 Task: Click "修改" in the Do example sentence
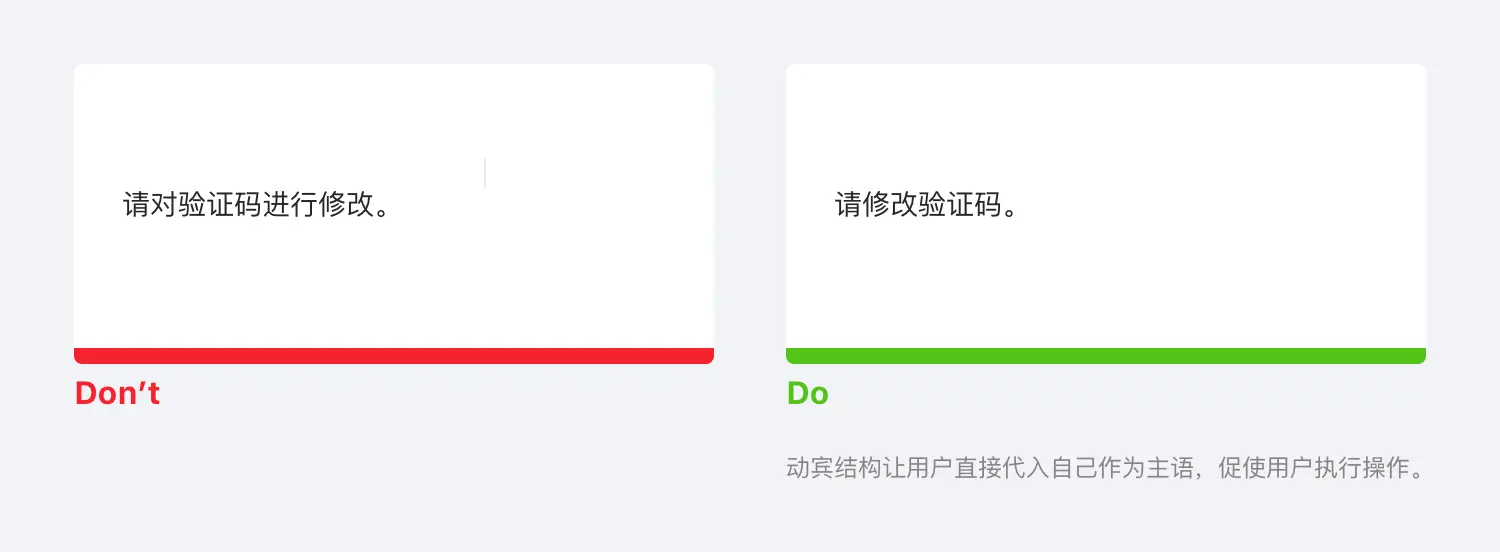click(x=890, y=205)
